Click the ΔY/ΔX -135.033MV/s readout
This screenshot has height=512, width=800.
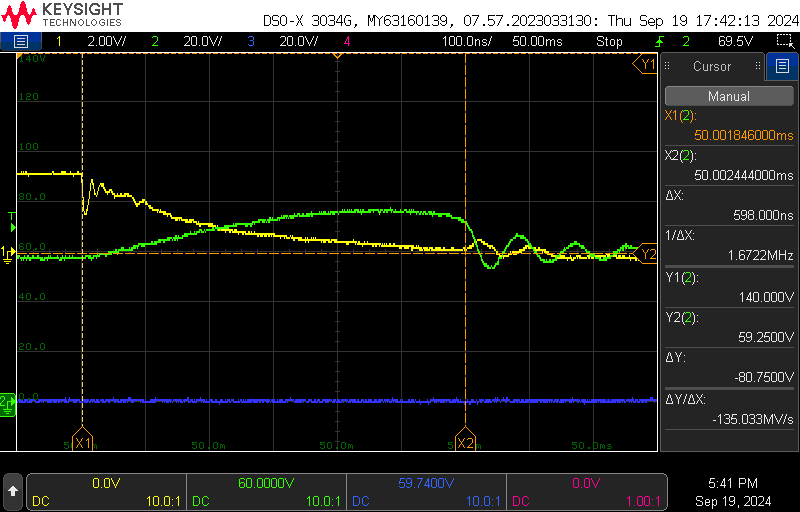tap(753, 419)
